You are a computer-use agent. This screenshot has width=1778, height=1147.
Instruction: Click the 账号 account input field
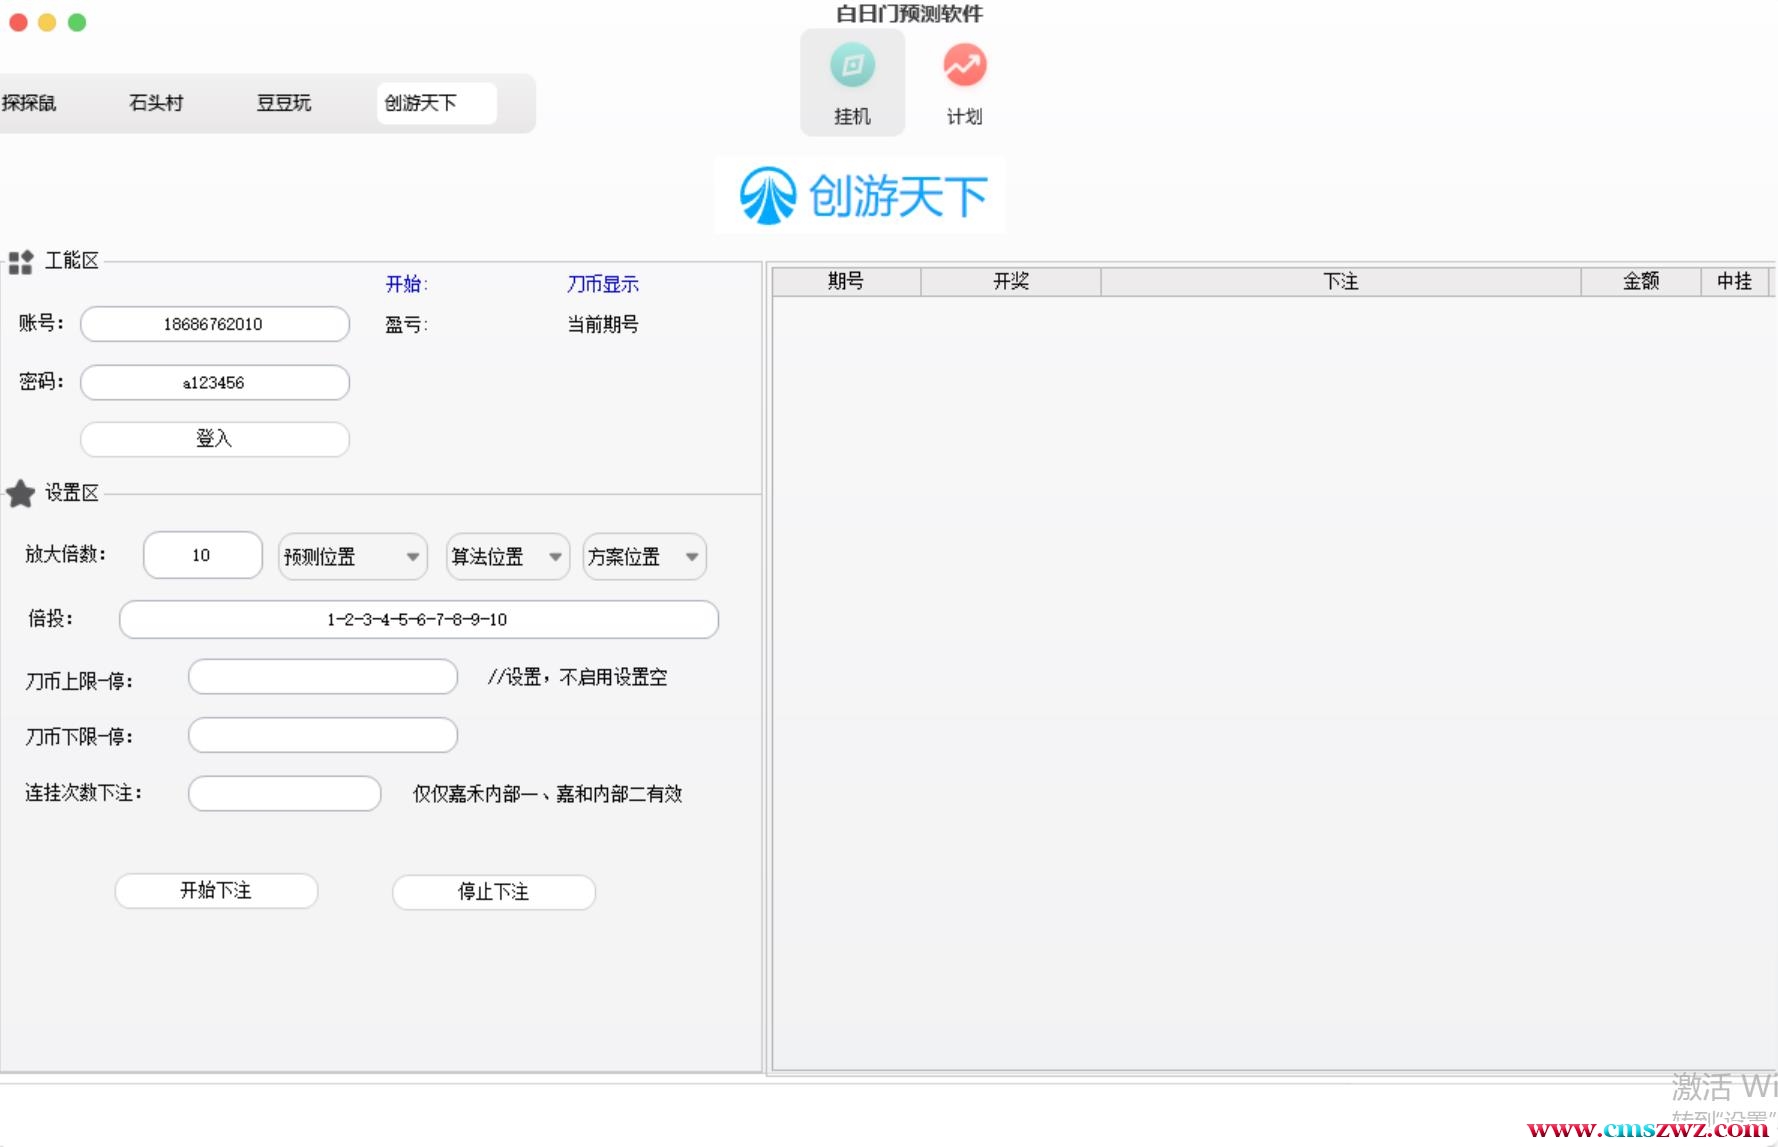click(214, 324)
